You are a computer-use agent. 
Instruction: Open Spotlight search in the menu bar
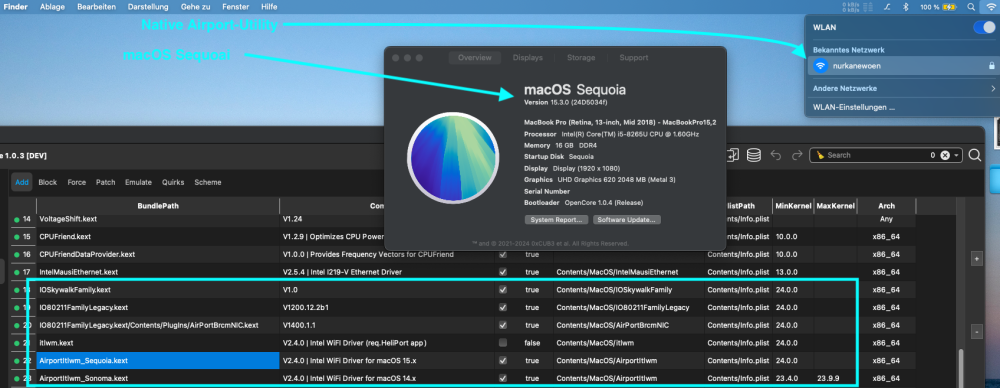(x=971, y=7)
